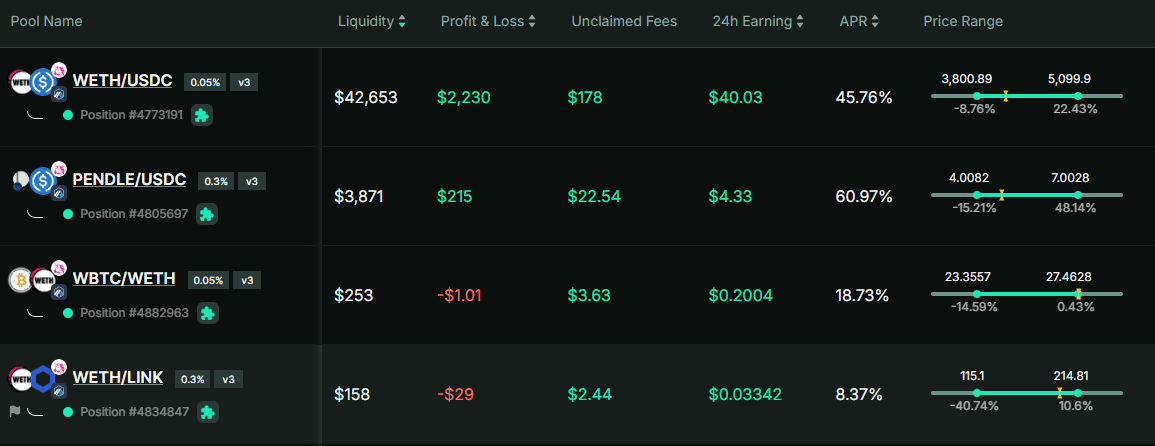Click the Chainlink icon of WETH/LINK pool
This screenshot has height=446, width=1155.
point(42,379)
